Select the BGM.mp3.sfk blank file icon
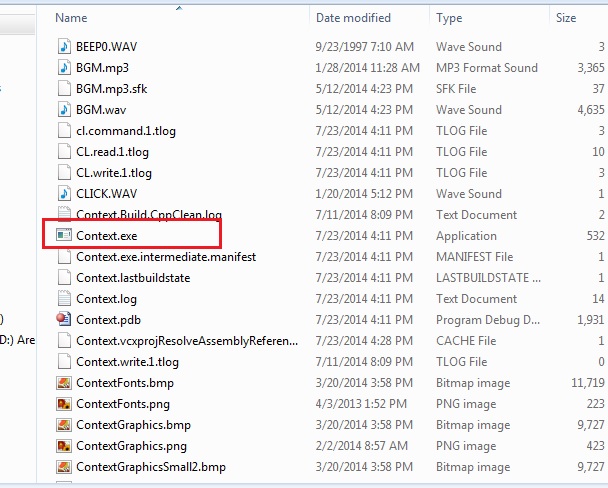This screenshot has height=488, width=608. coord(64,89)
